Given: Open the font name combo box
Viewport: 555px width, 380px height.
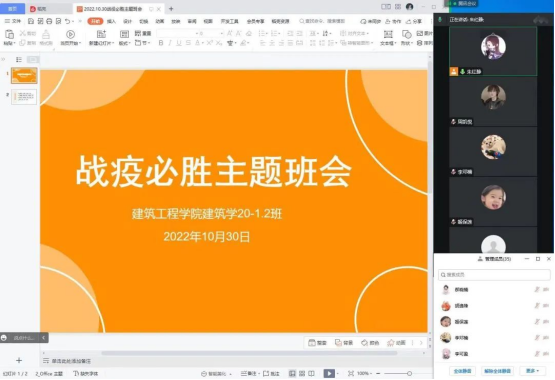Looking at the screenshot, I should click(x=178, y=33).
